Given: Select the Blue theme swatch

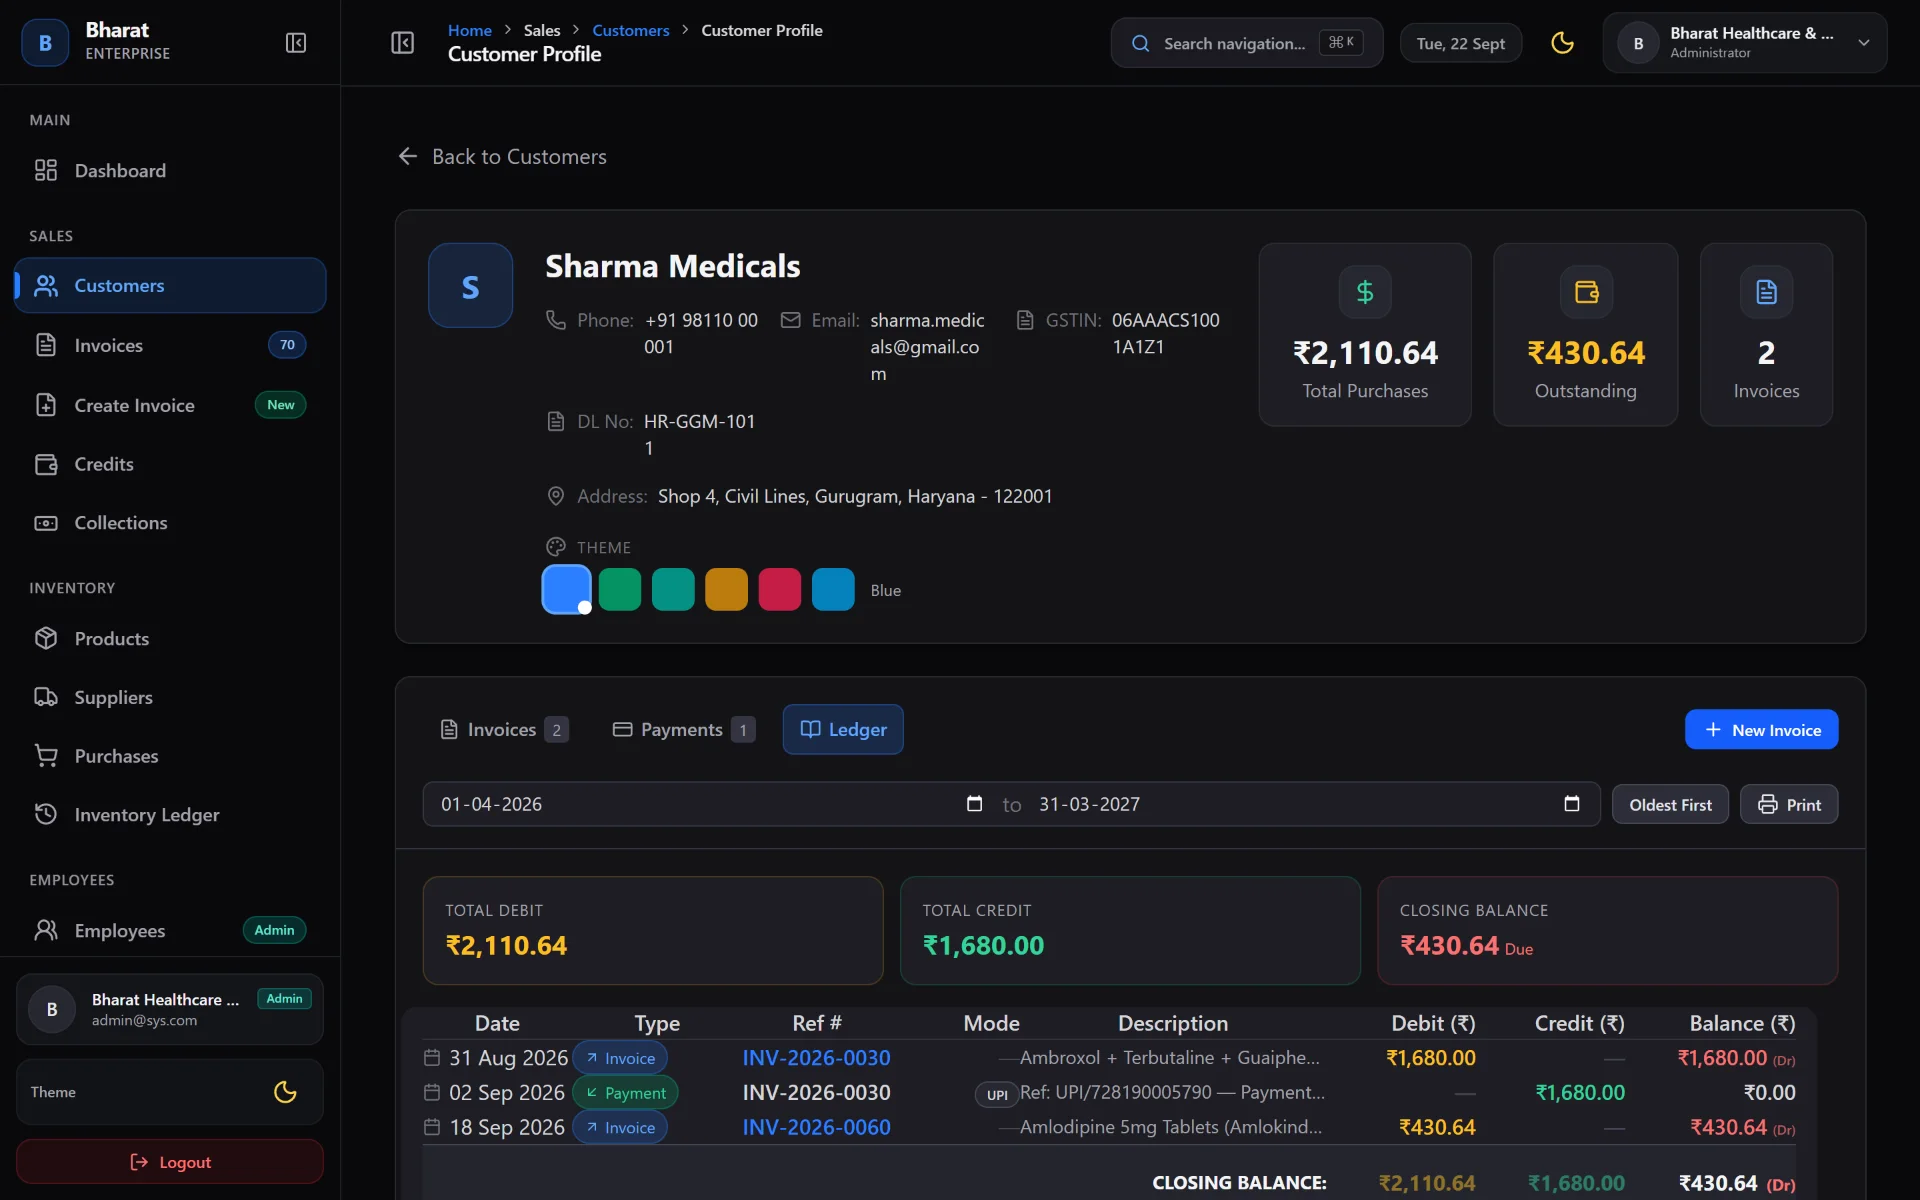Looking at the screenshot, I should coord(566,589).
